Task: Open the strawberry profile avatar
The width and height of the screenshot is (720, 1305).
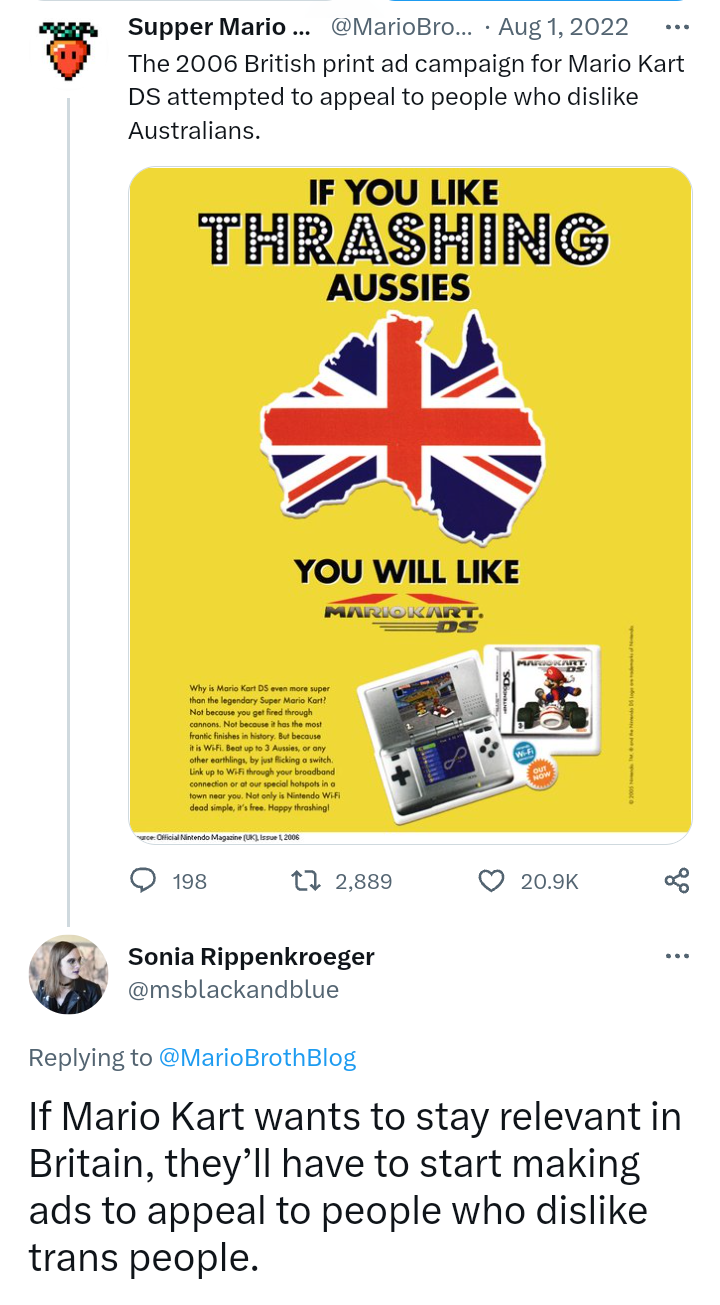Action: (x=68, y=50)
